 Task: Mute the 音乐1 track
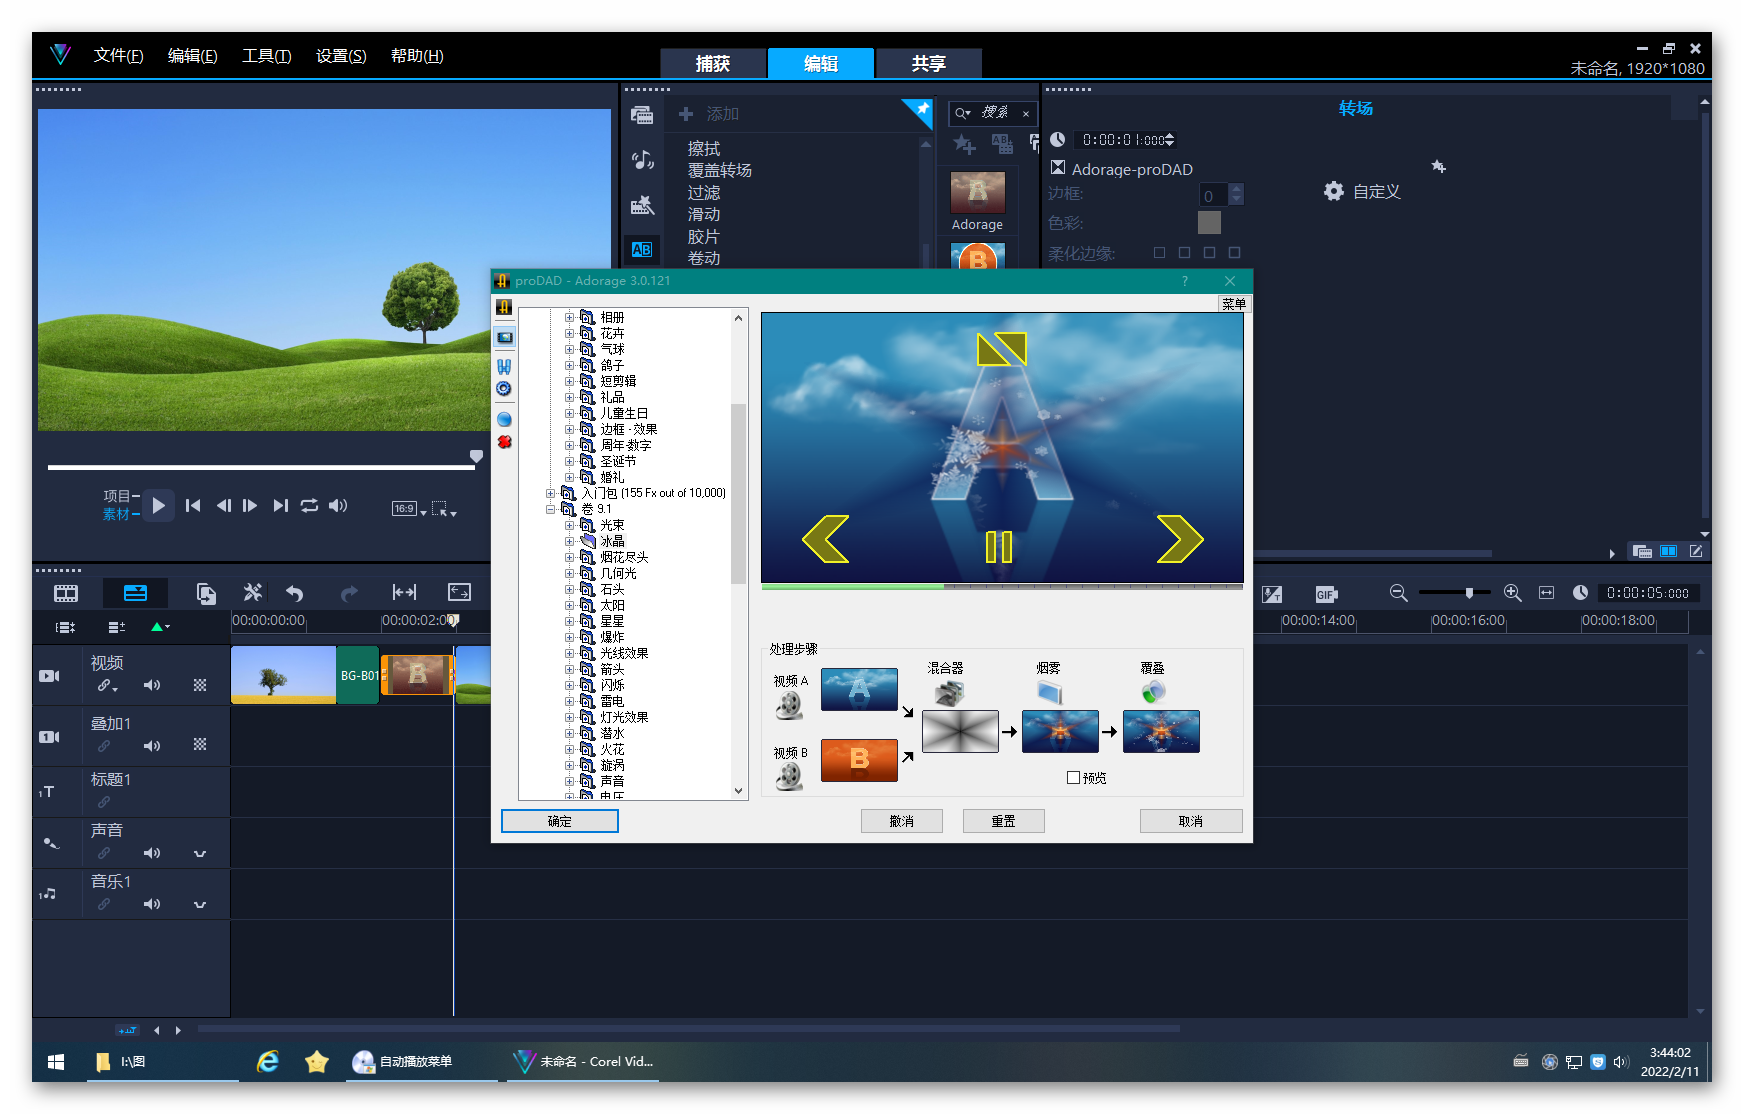point(152,904)
